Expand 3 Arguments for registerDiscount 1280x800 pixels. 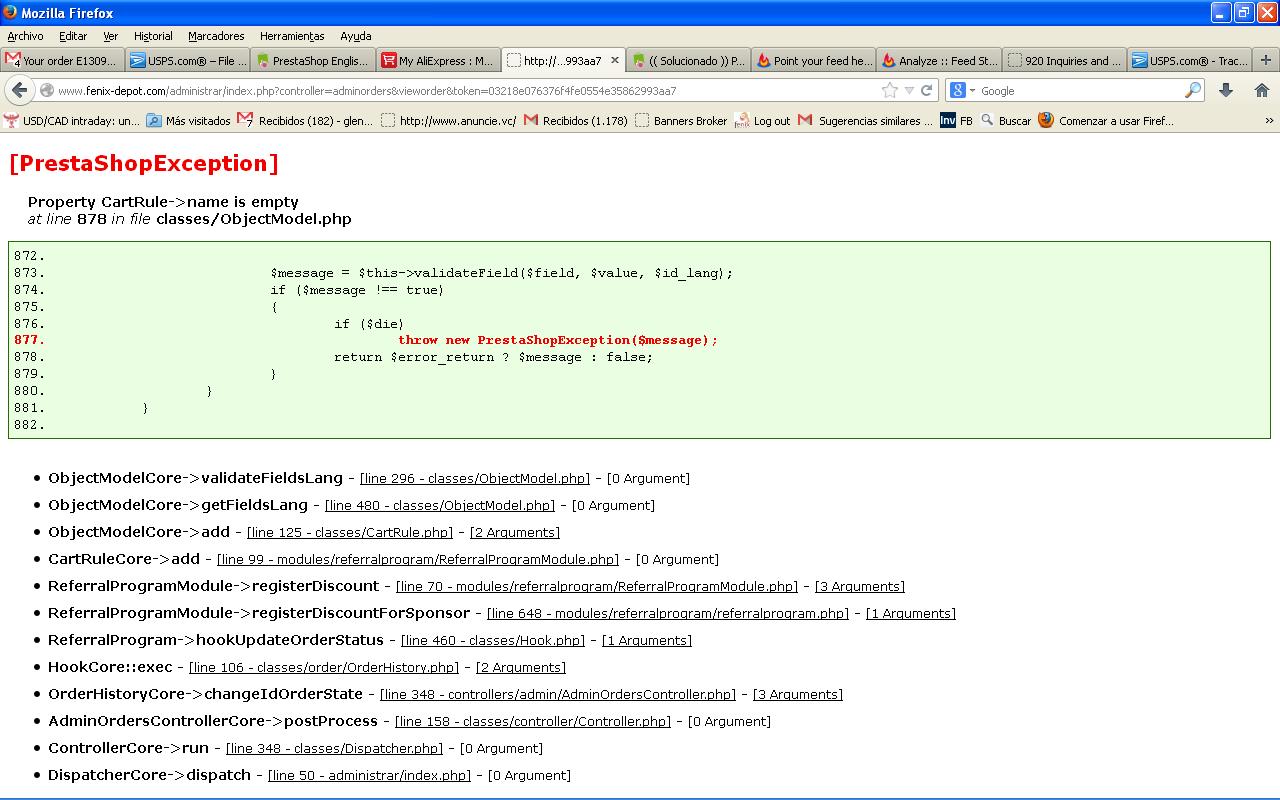[860, 587]
